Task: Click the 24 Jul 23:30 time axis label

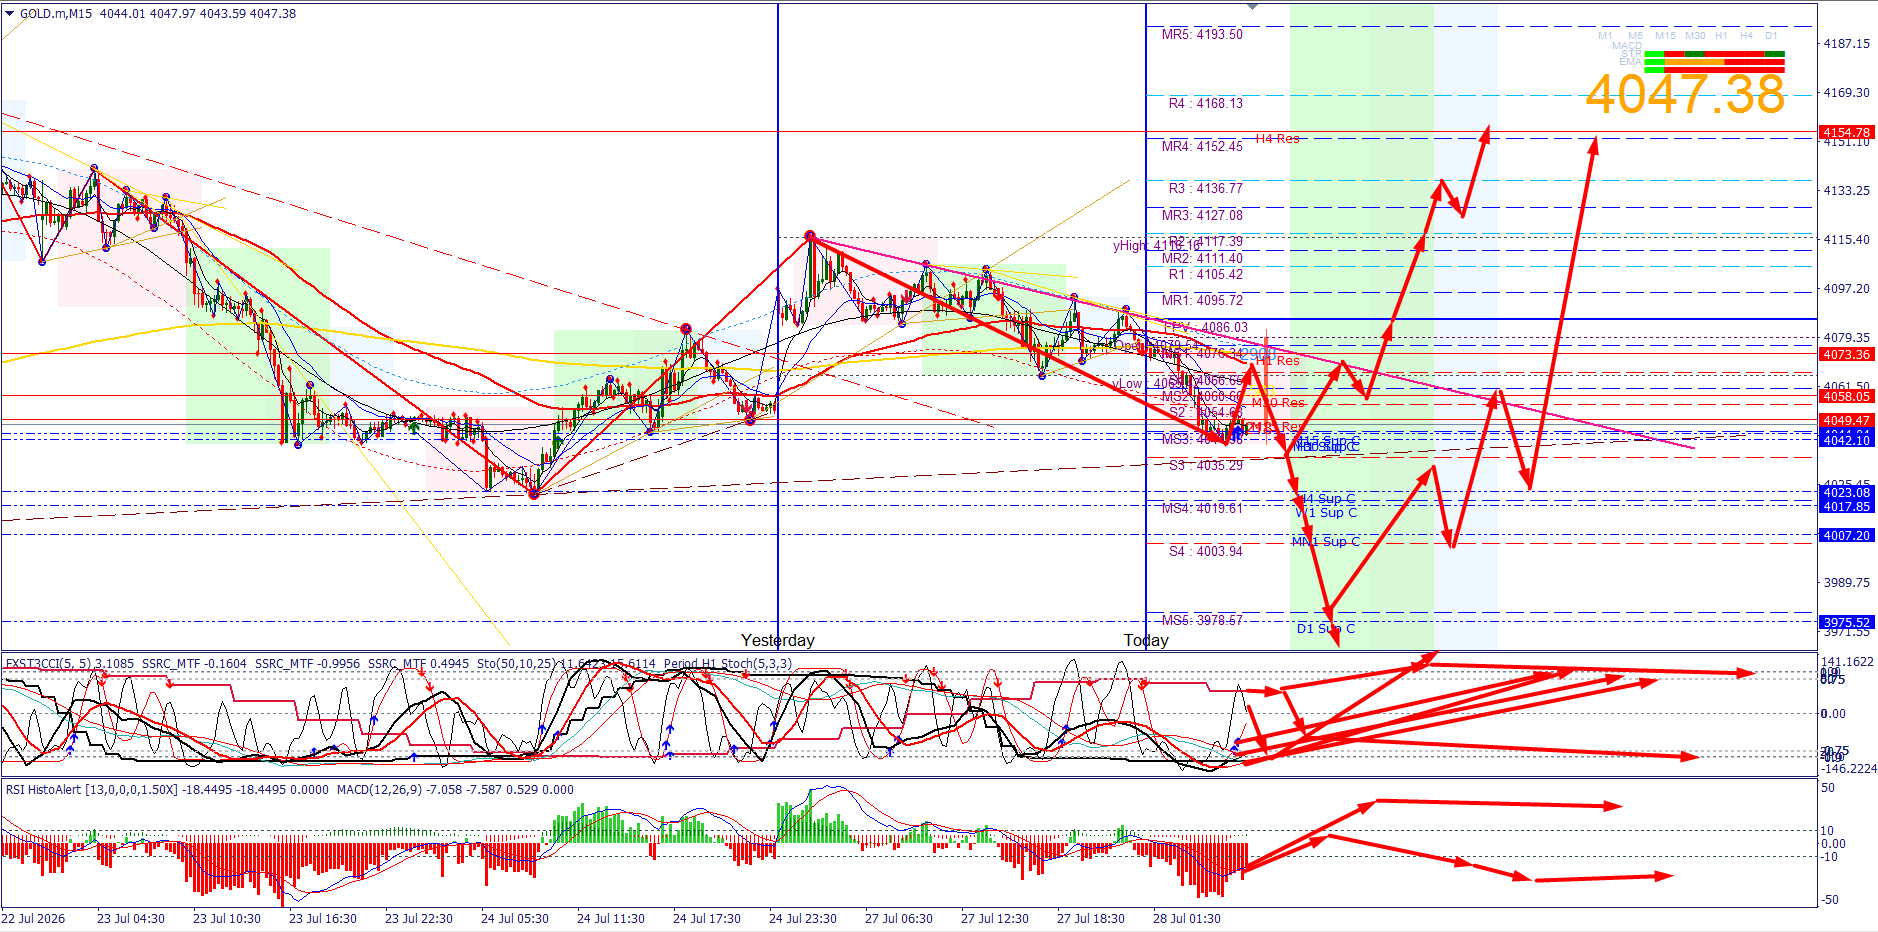Action: point(802,918)
